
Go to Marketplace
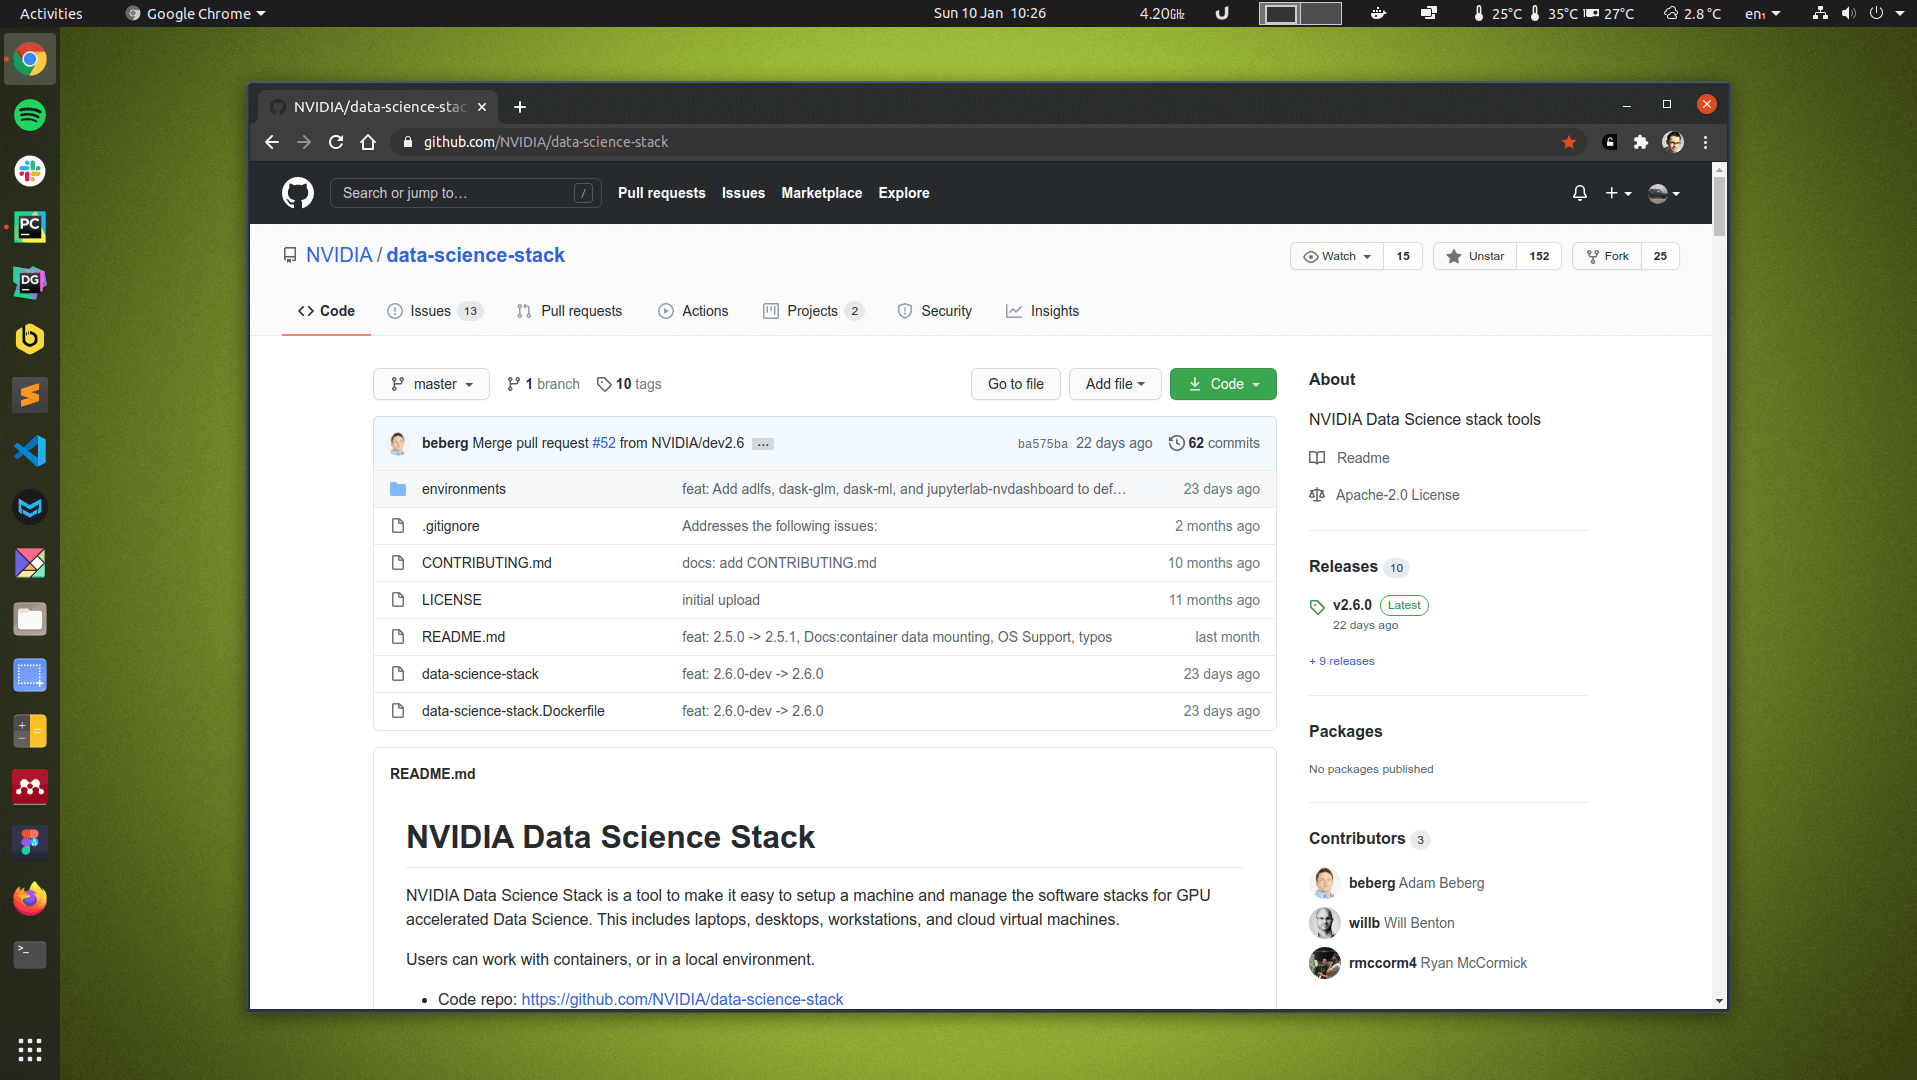pyautogui.click(x=821, y=193)
